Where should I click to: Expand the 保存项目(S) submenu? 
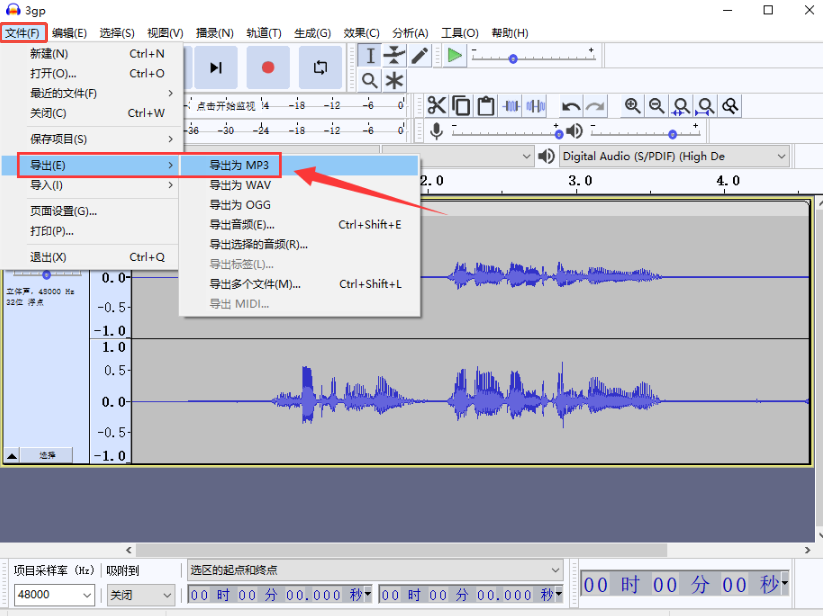pyautogui.click(x=92, y=139)
